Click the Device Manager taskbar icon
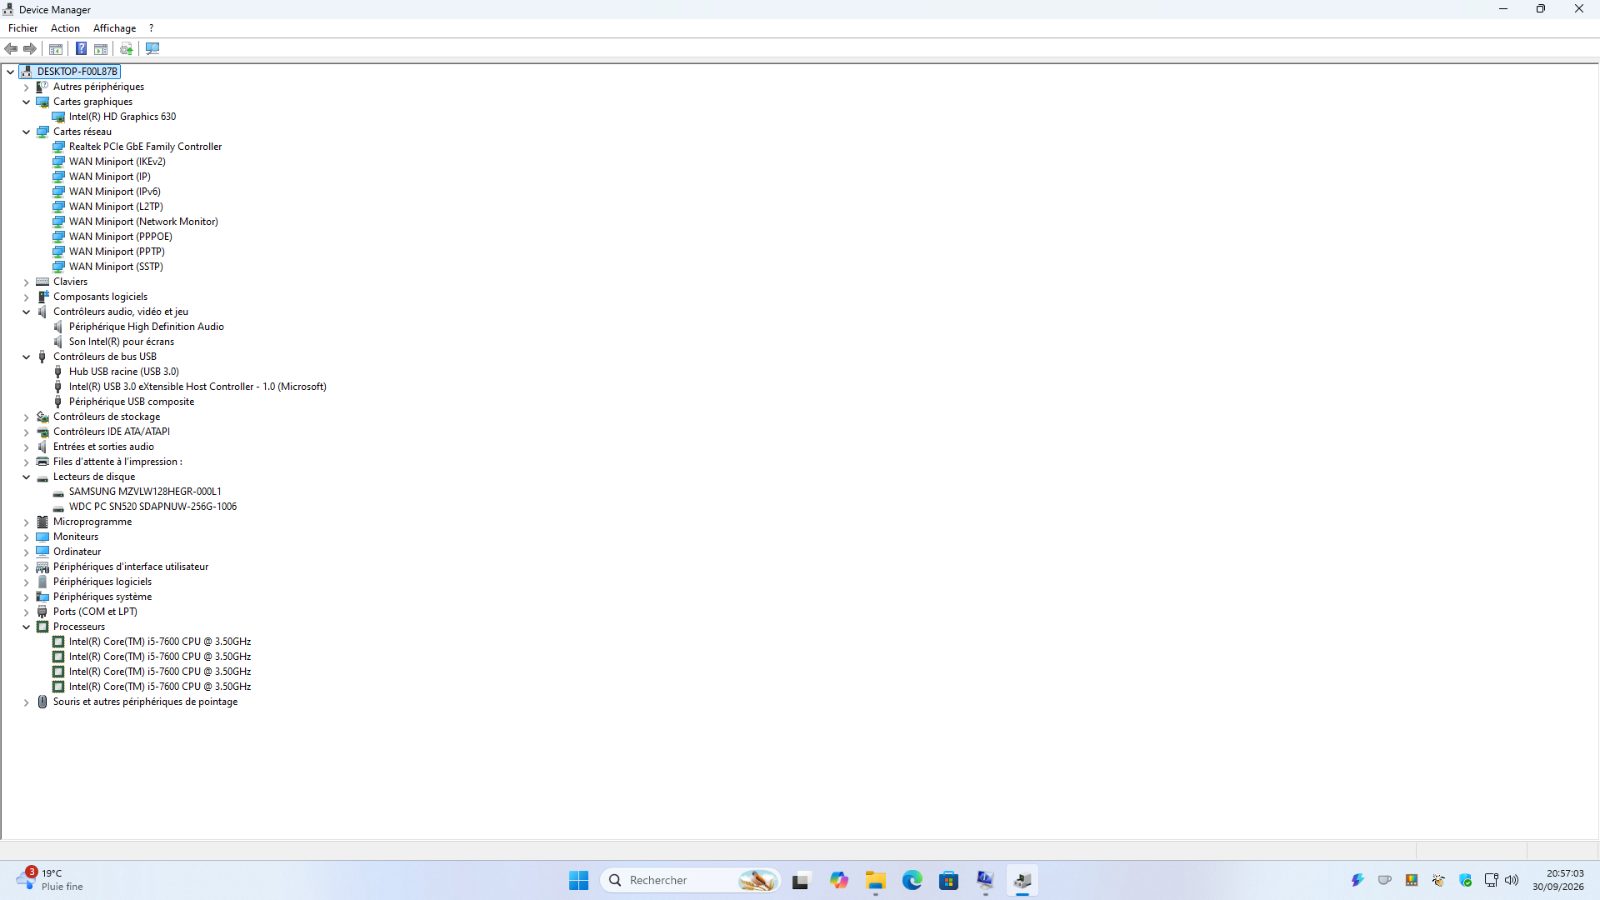Viewport: 1600px width, 900px height. pos(1022,880)
